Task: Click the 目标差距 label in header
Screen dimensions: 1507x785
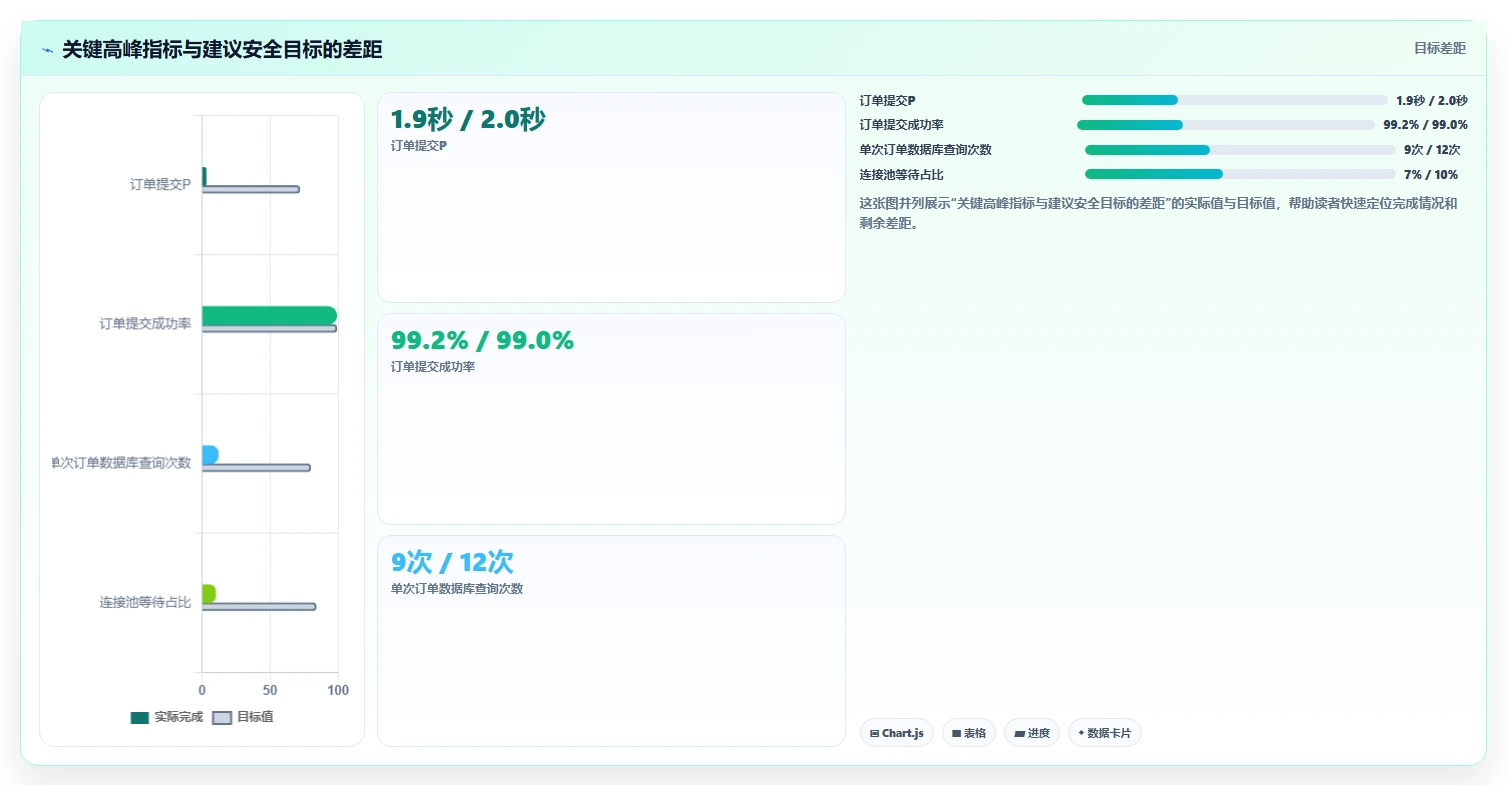Action: [x=1439, y=48]
